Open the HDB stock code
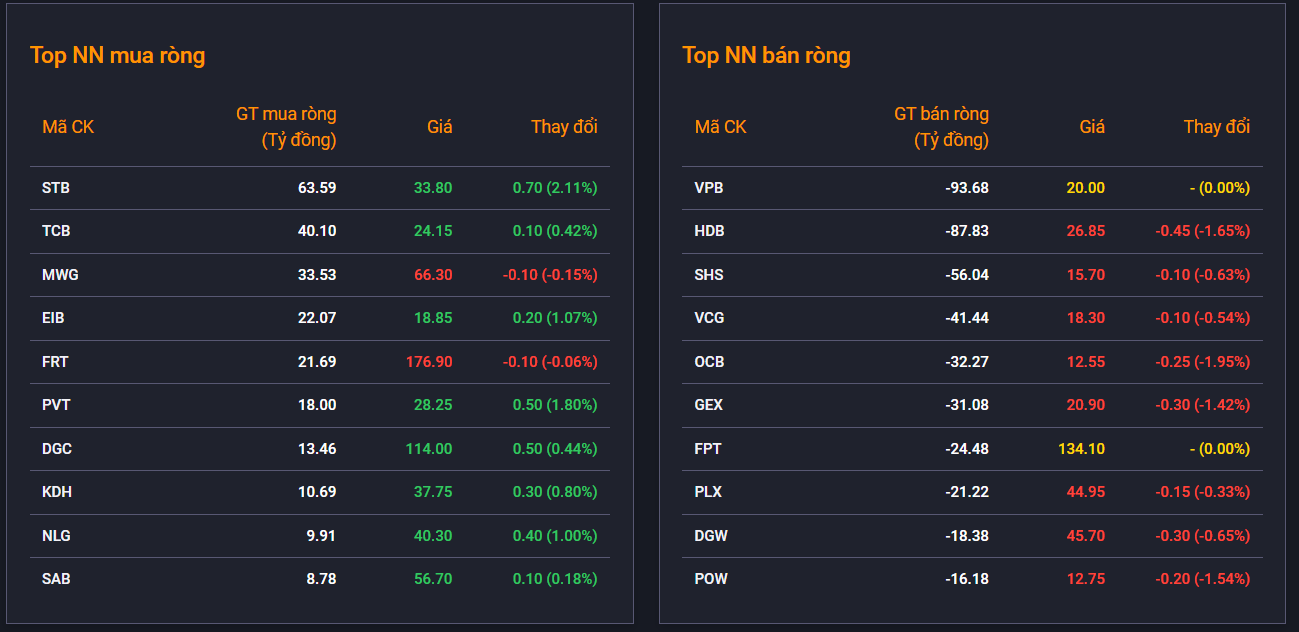This screenshot has height=632, width=1299. (710, 231)
